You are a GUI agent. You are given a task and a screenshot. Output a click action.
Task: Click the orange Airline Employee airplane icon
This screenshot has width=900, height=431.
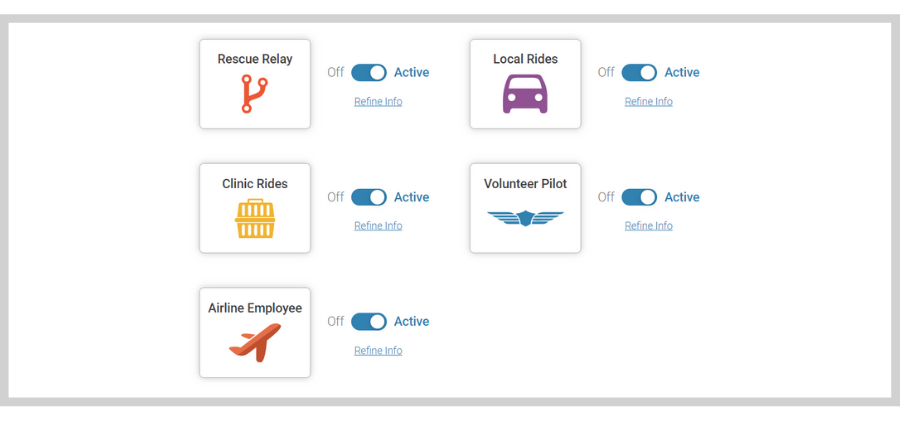[x=255, y=343]
